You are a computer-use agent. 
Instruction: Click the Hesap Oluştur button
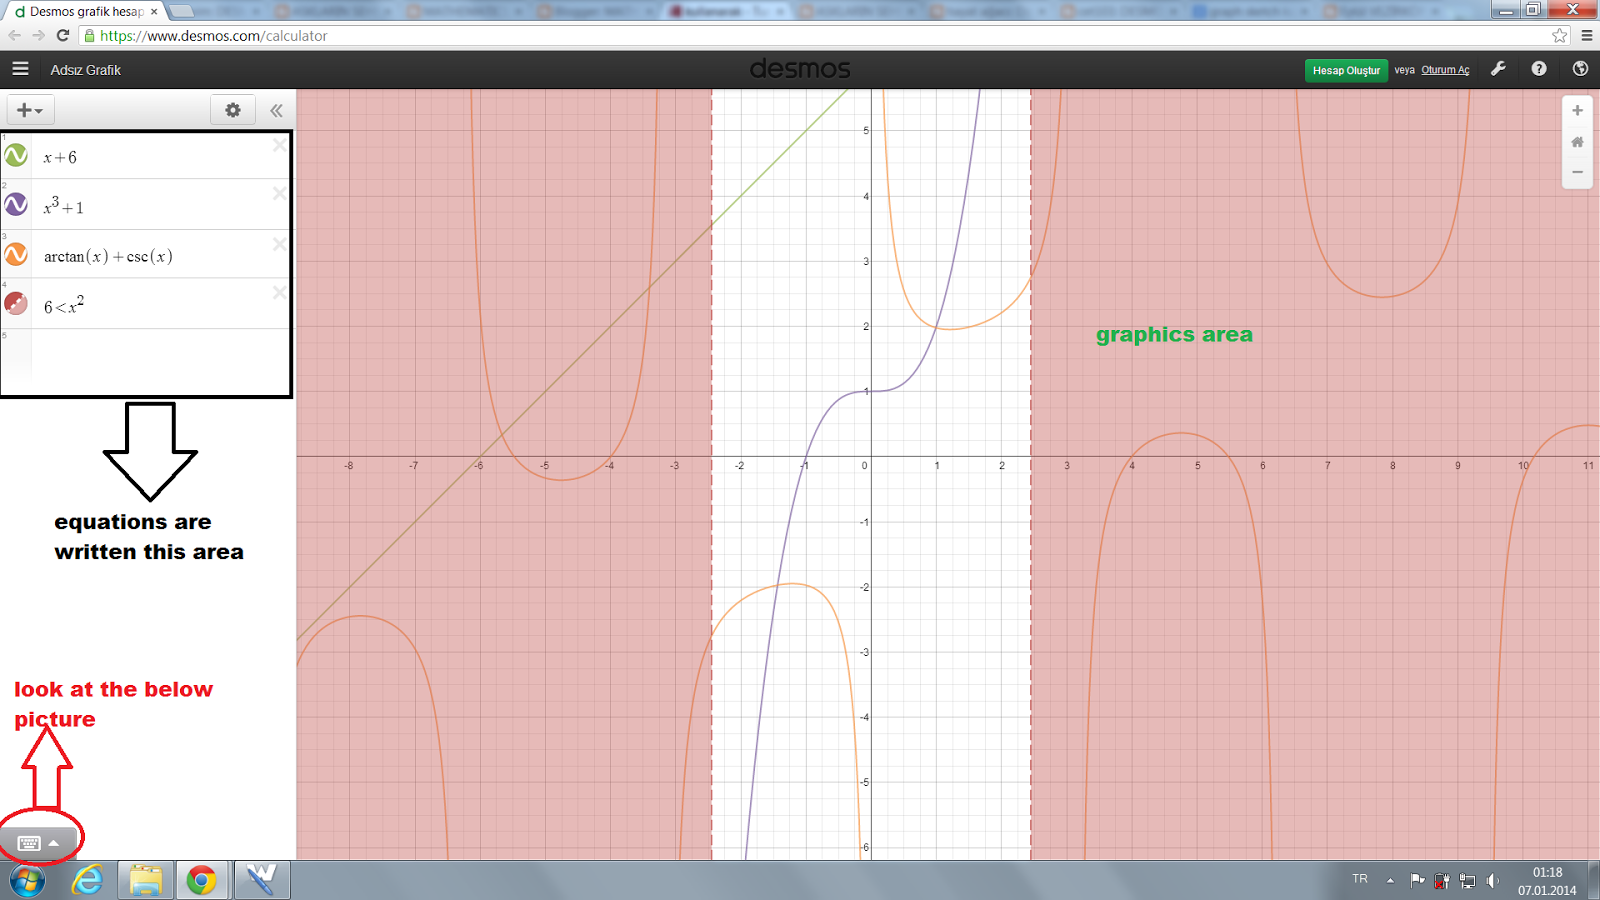tap(1345, 70)
